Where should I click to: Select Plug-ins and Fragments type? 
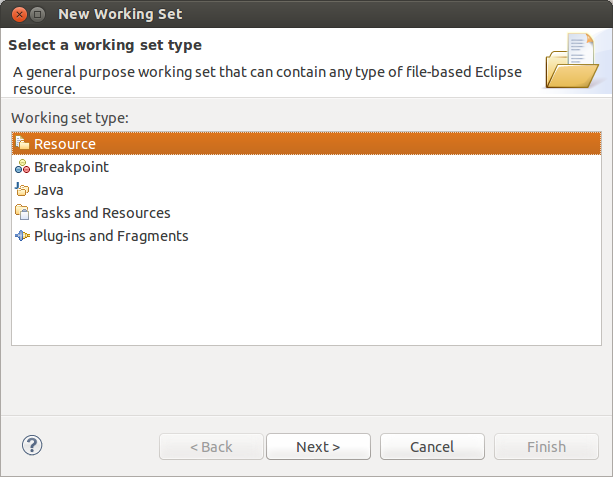tap(306, 236)
